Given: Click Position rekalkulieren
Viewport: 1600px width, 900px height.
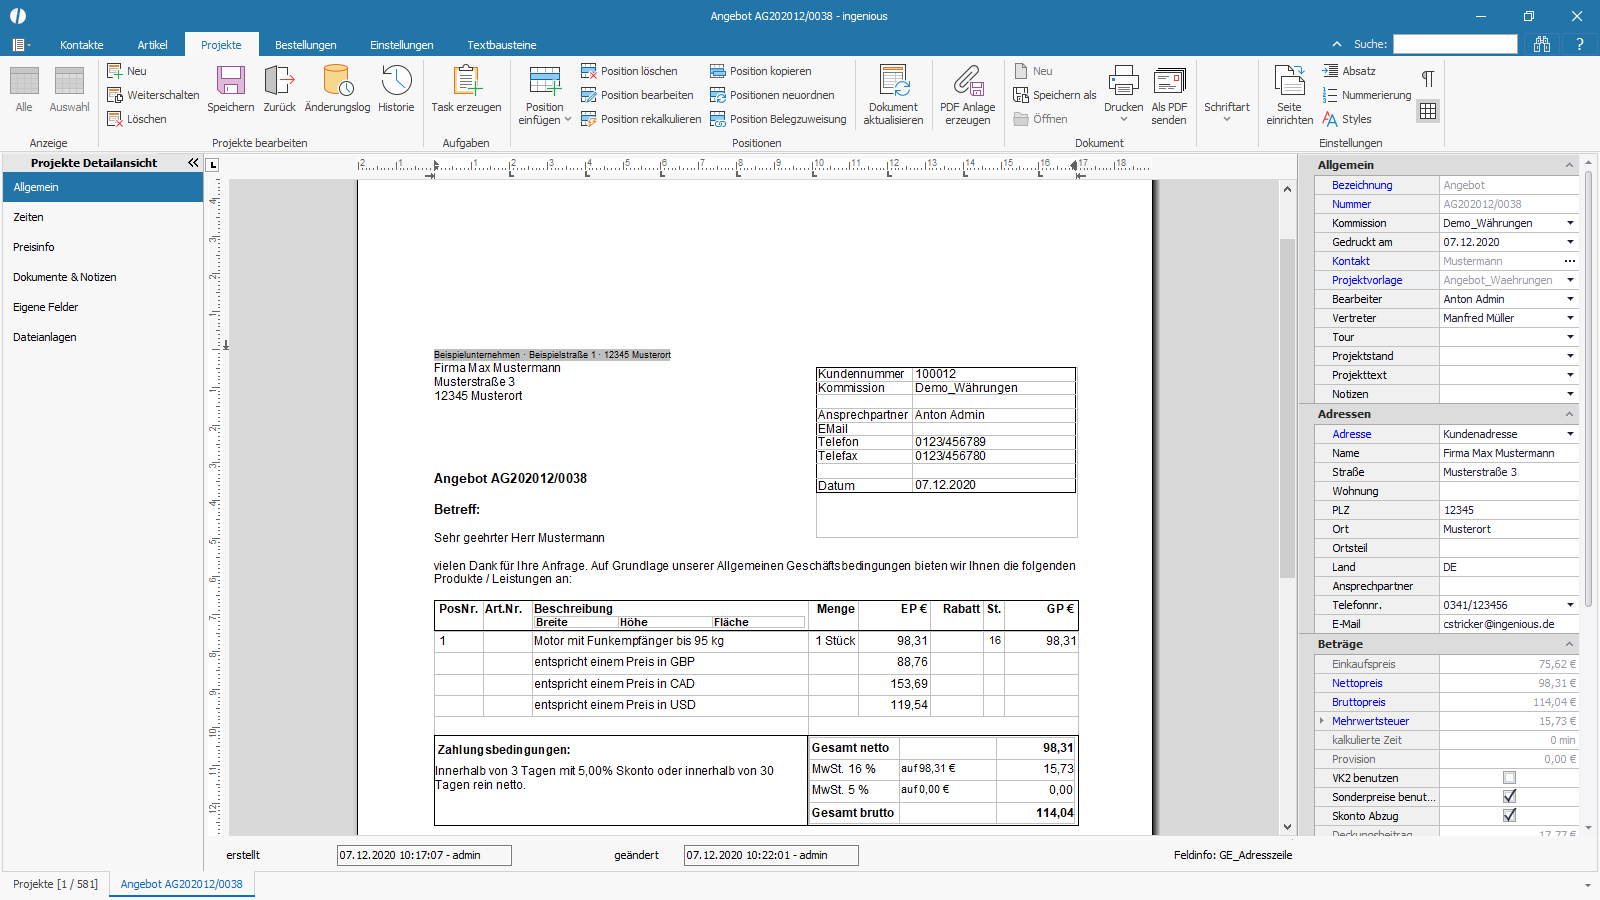Looking at the screenshot, I should [641, 119].
